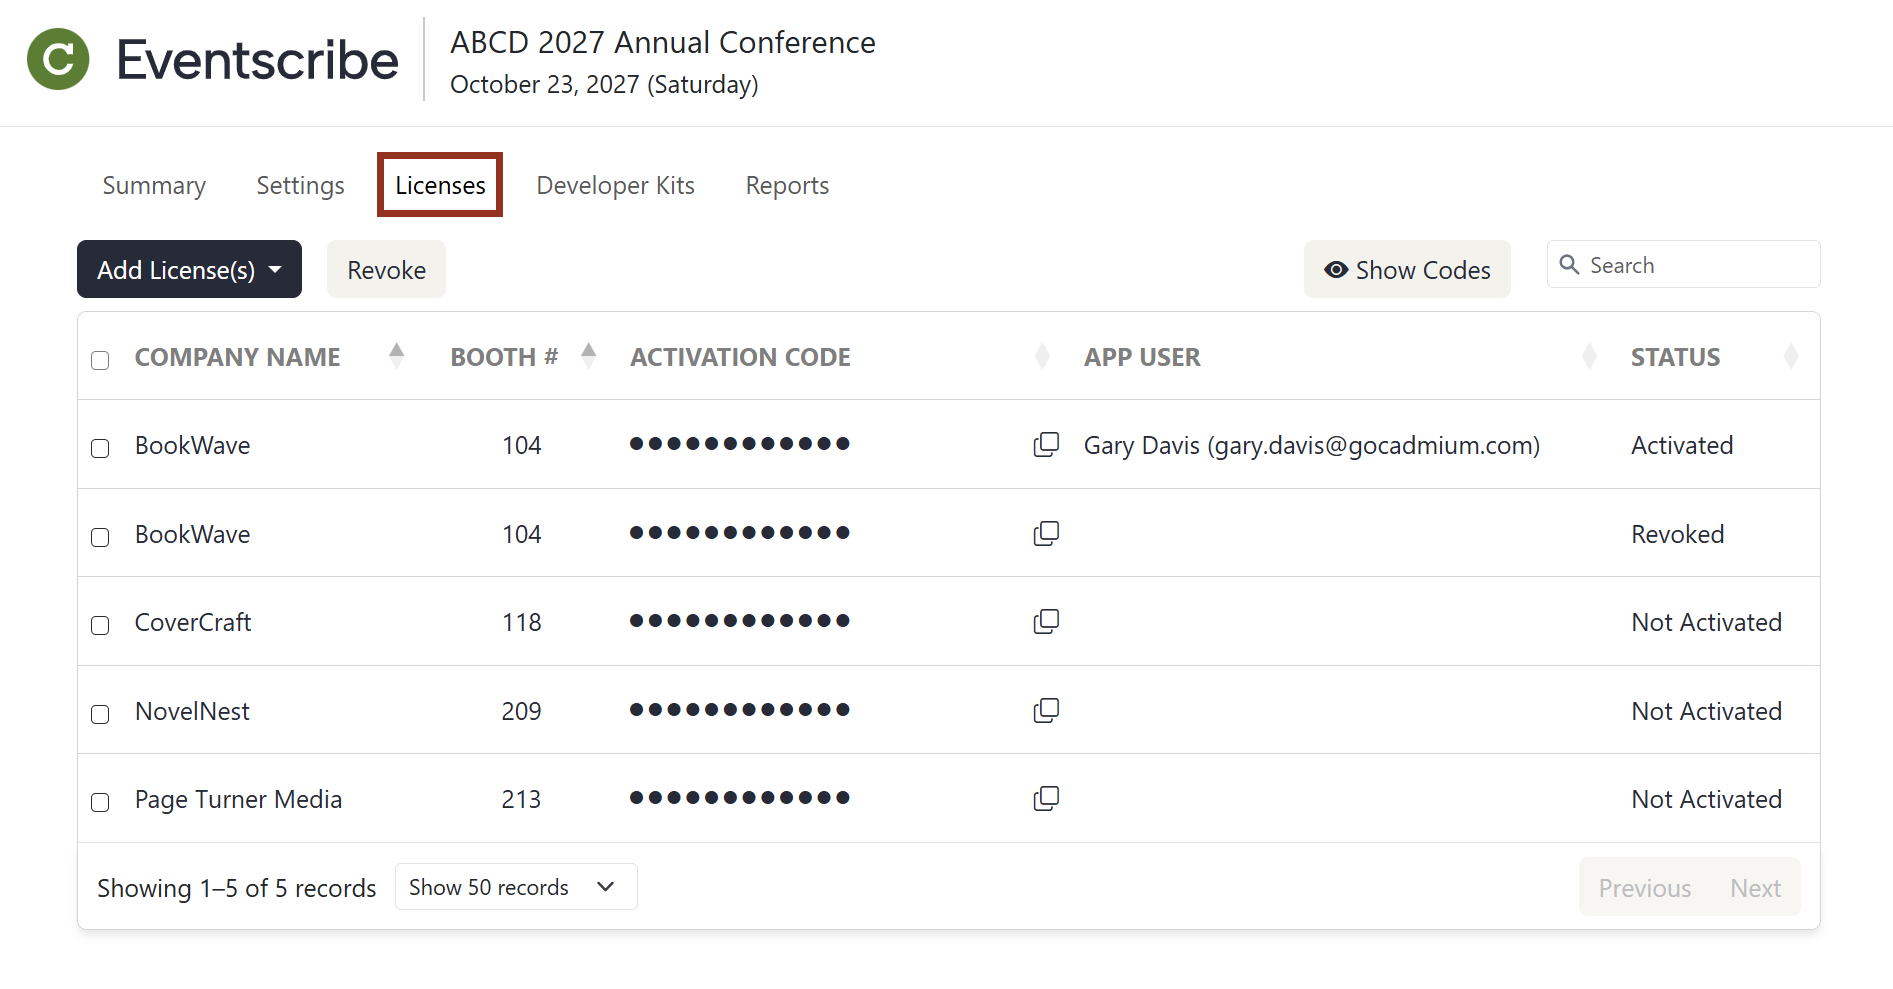
Task: Click the Activated status cell
Action: click(x=1682, y=445)
